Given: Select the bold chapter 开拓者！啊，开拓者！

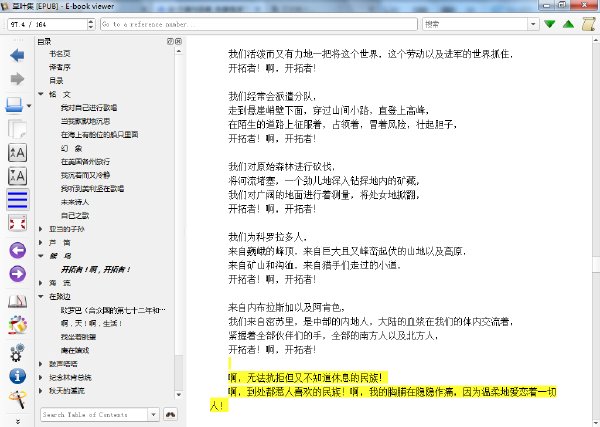Looking at the screenshot, I should [x=96, y=269].
